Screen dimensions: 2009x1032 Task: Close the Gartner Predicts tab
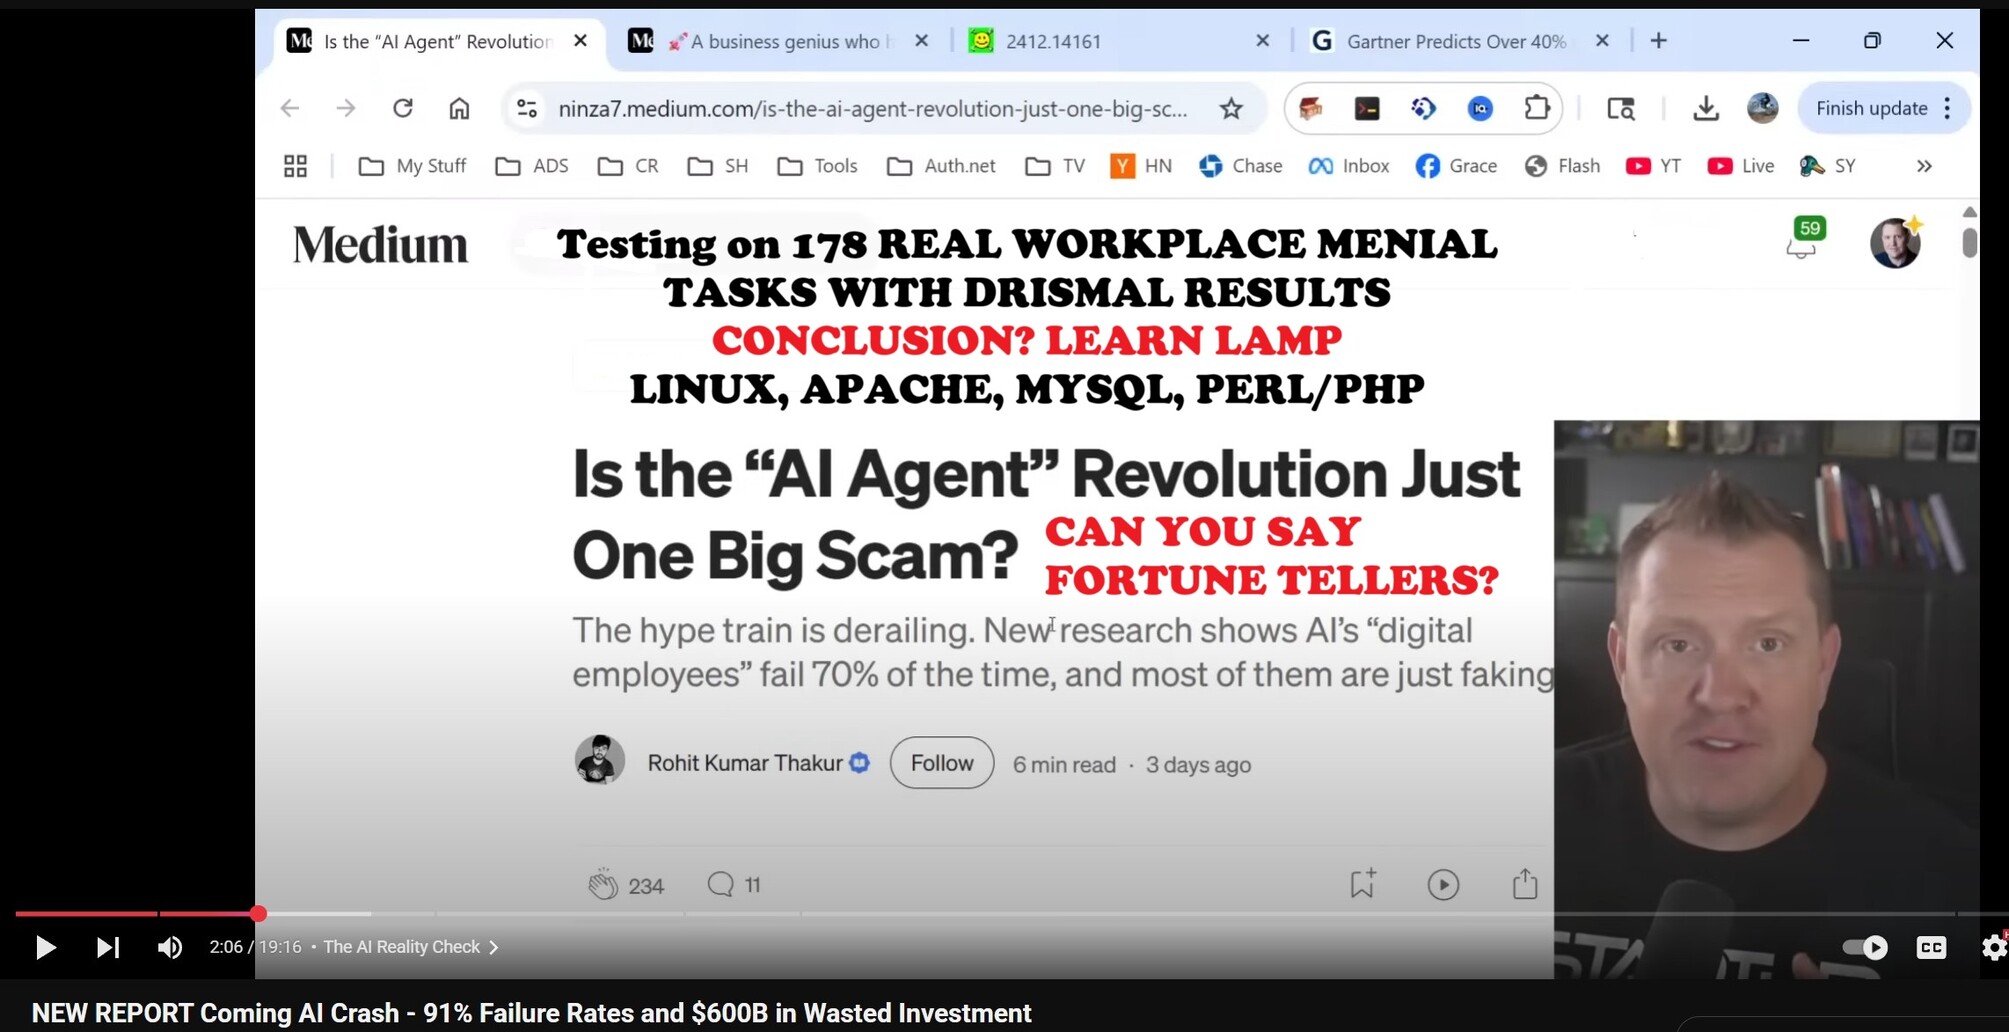pyautogui.click(x=1602, y=41)
